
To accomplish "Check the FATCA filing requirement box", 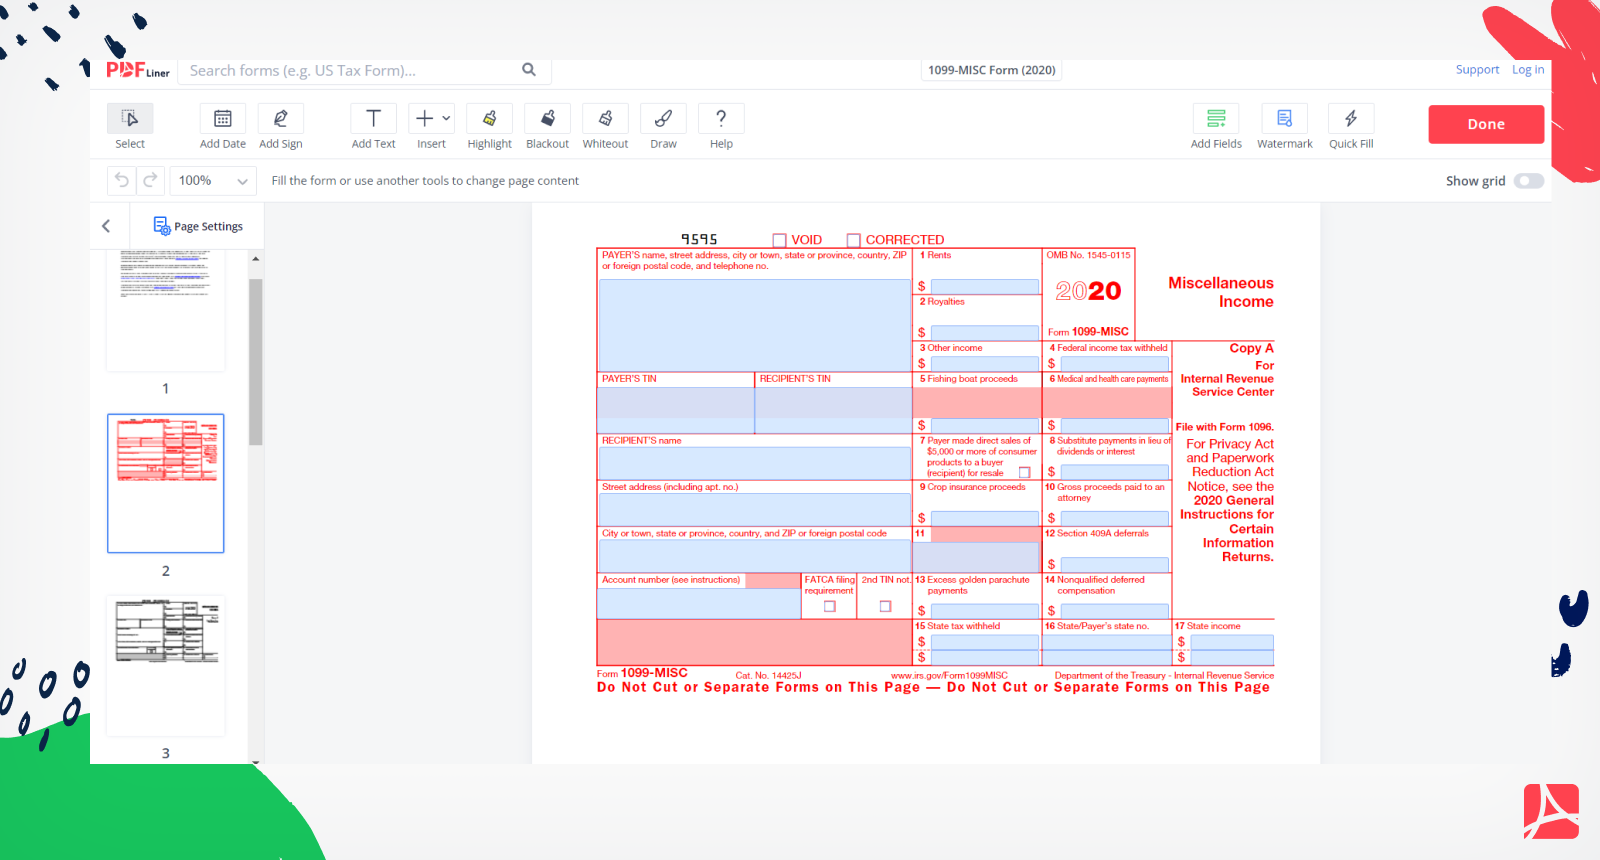I will coord(829,606).
